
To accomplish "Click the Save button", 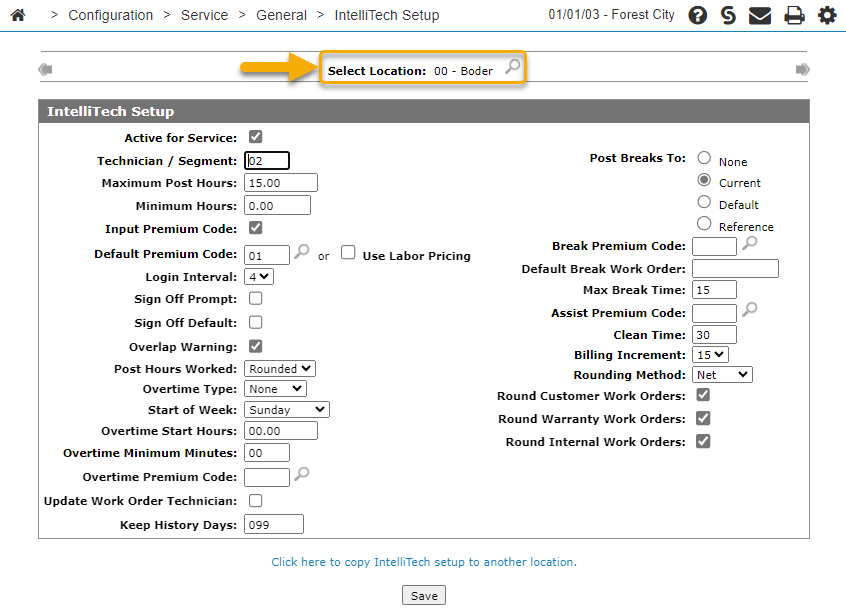I will (424, 596).
